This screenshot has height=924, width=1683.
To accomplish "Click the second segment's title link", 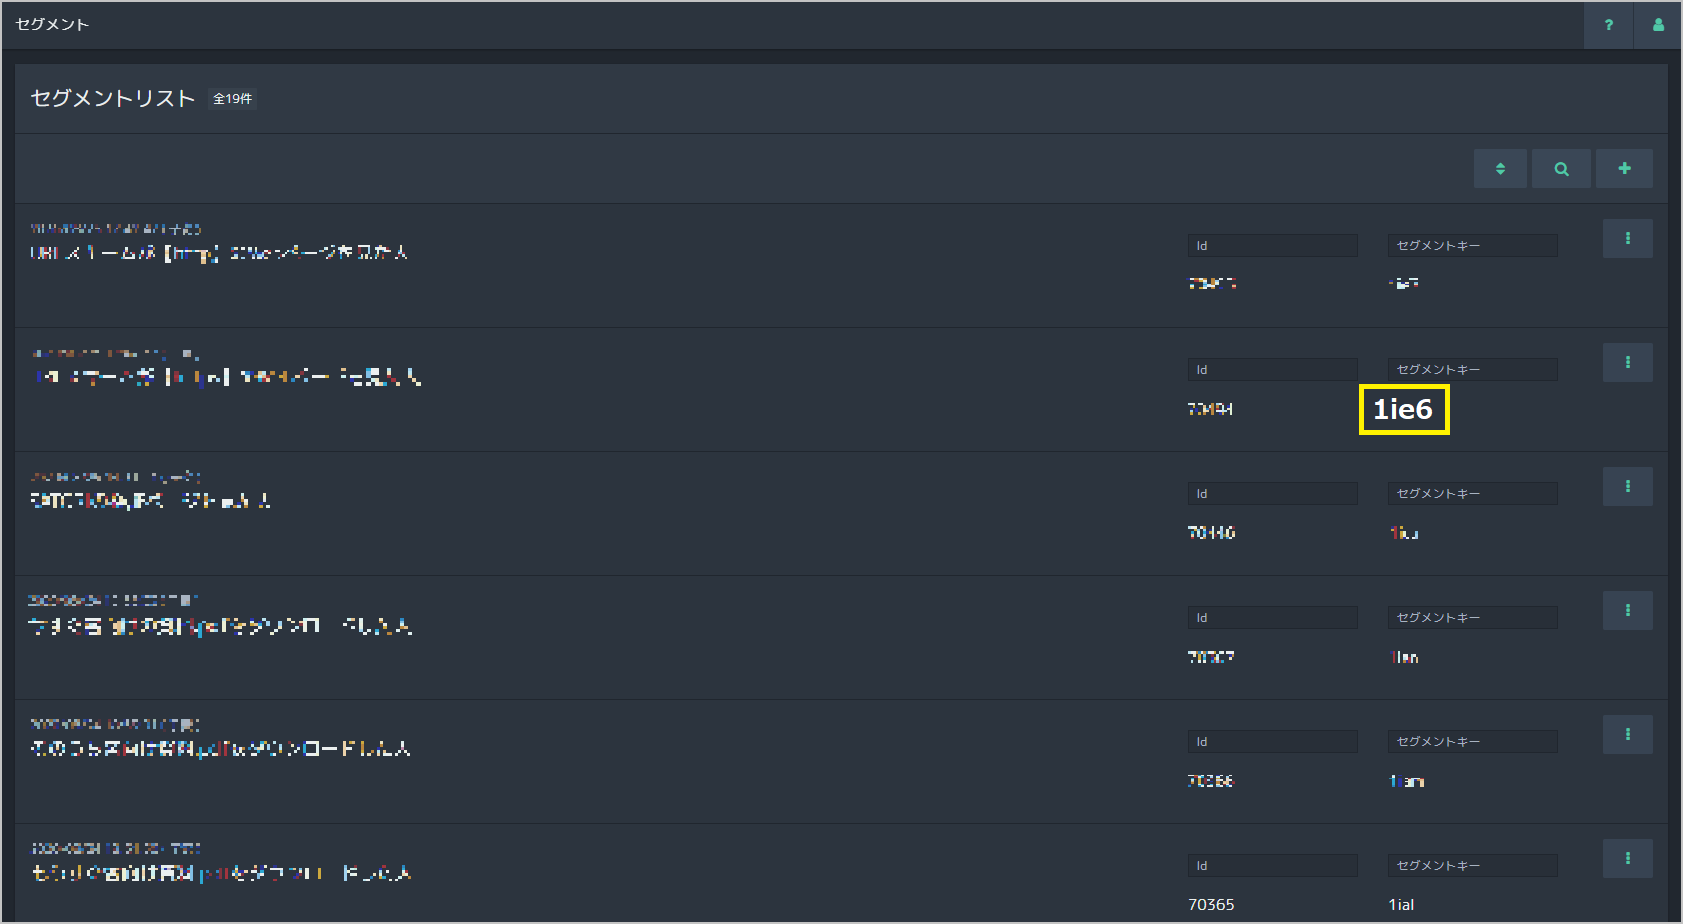I will [x=226, y=377].
